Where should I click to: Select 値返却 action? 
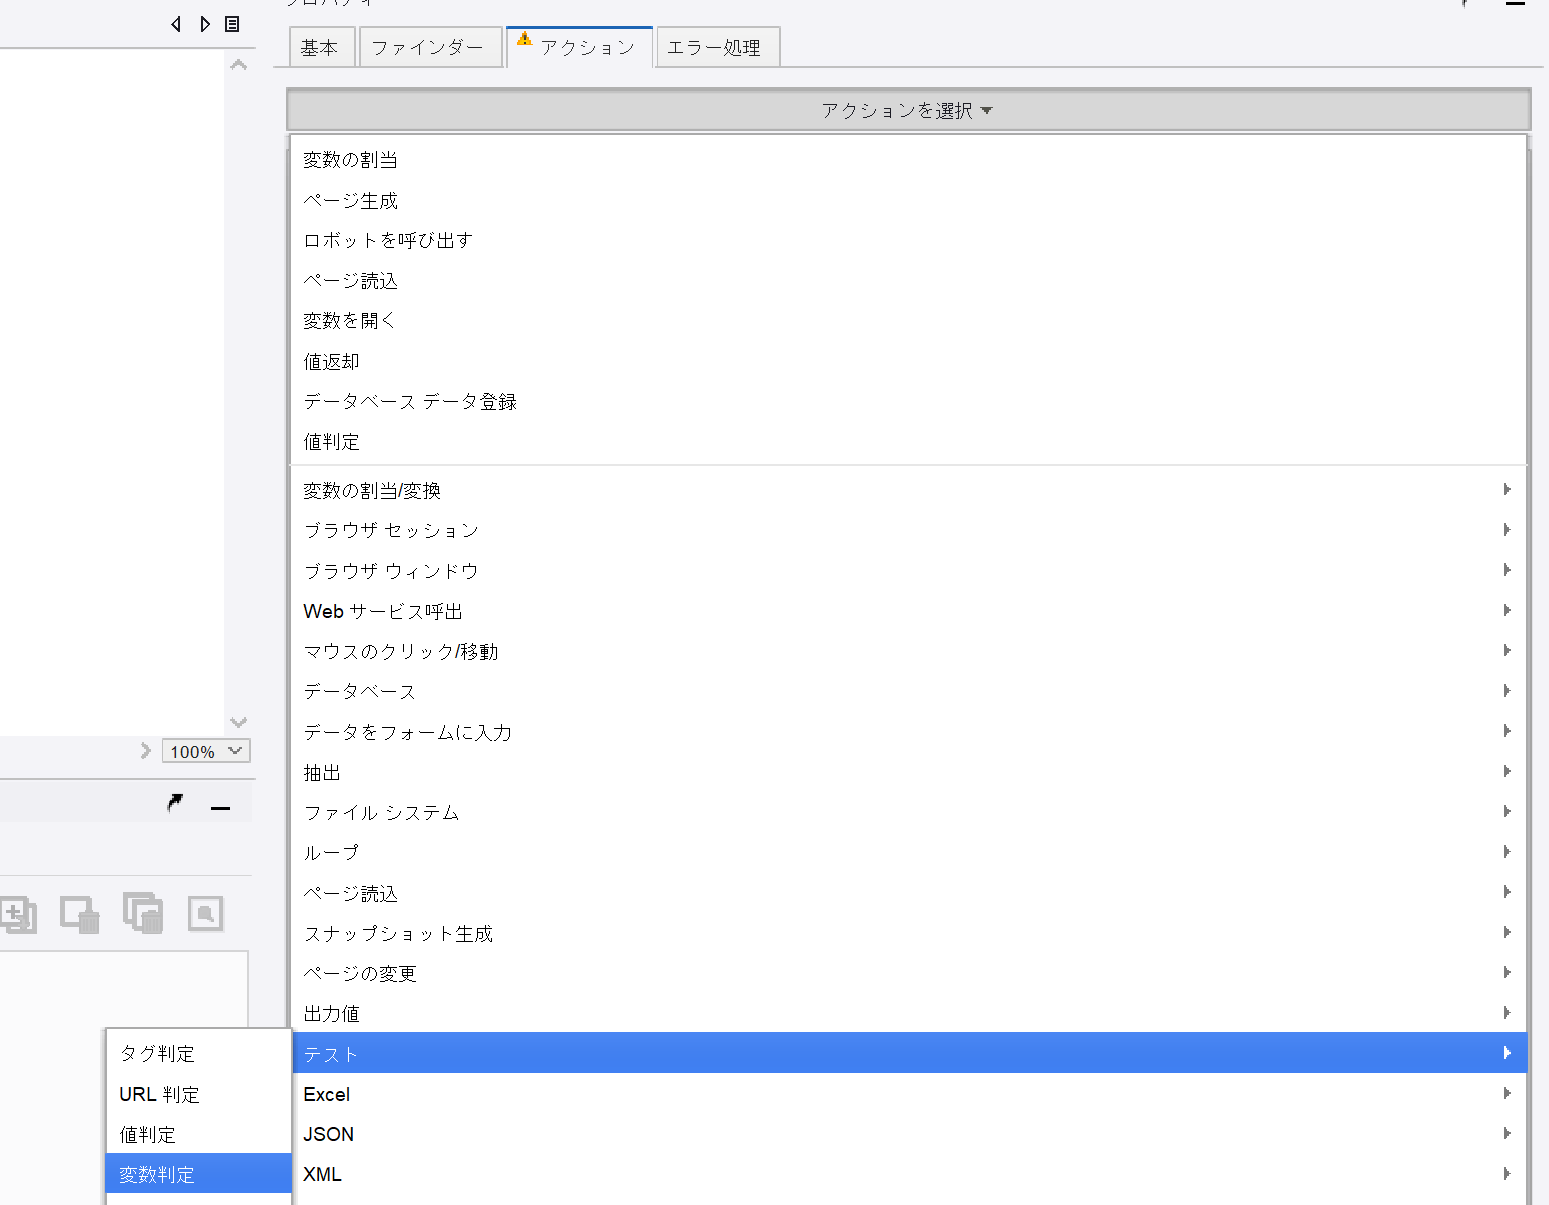(908, 361)
